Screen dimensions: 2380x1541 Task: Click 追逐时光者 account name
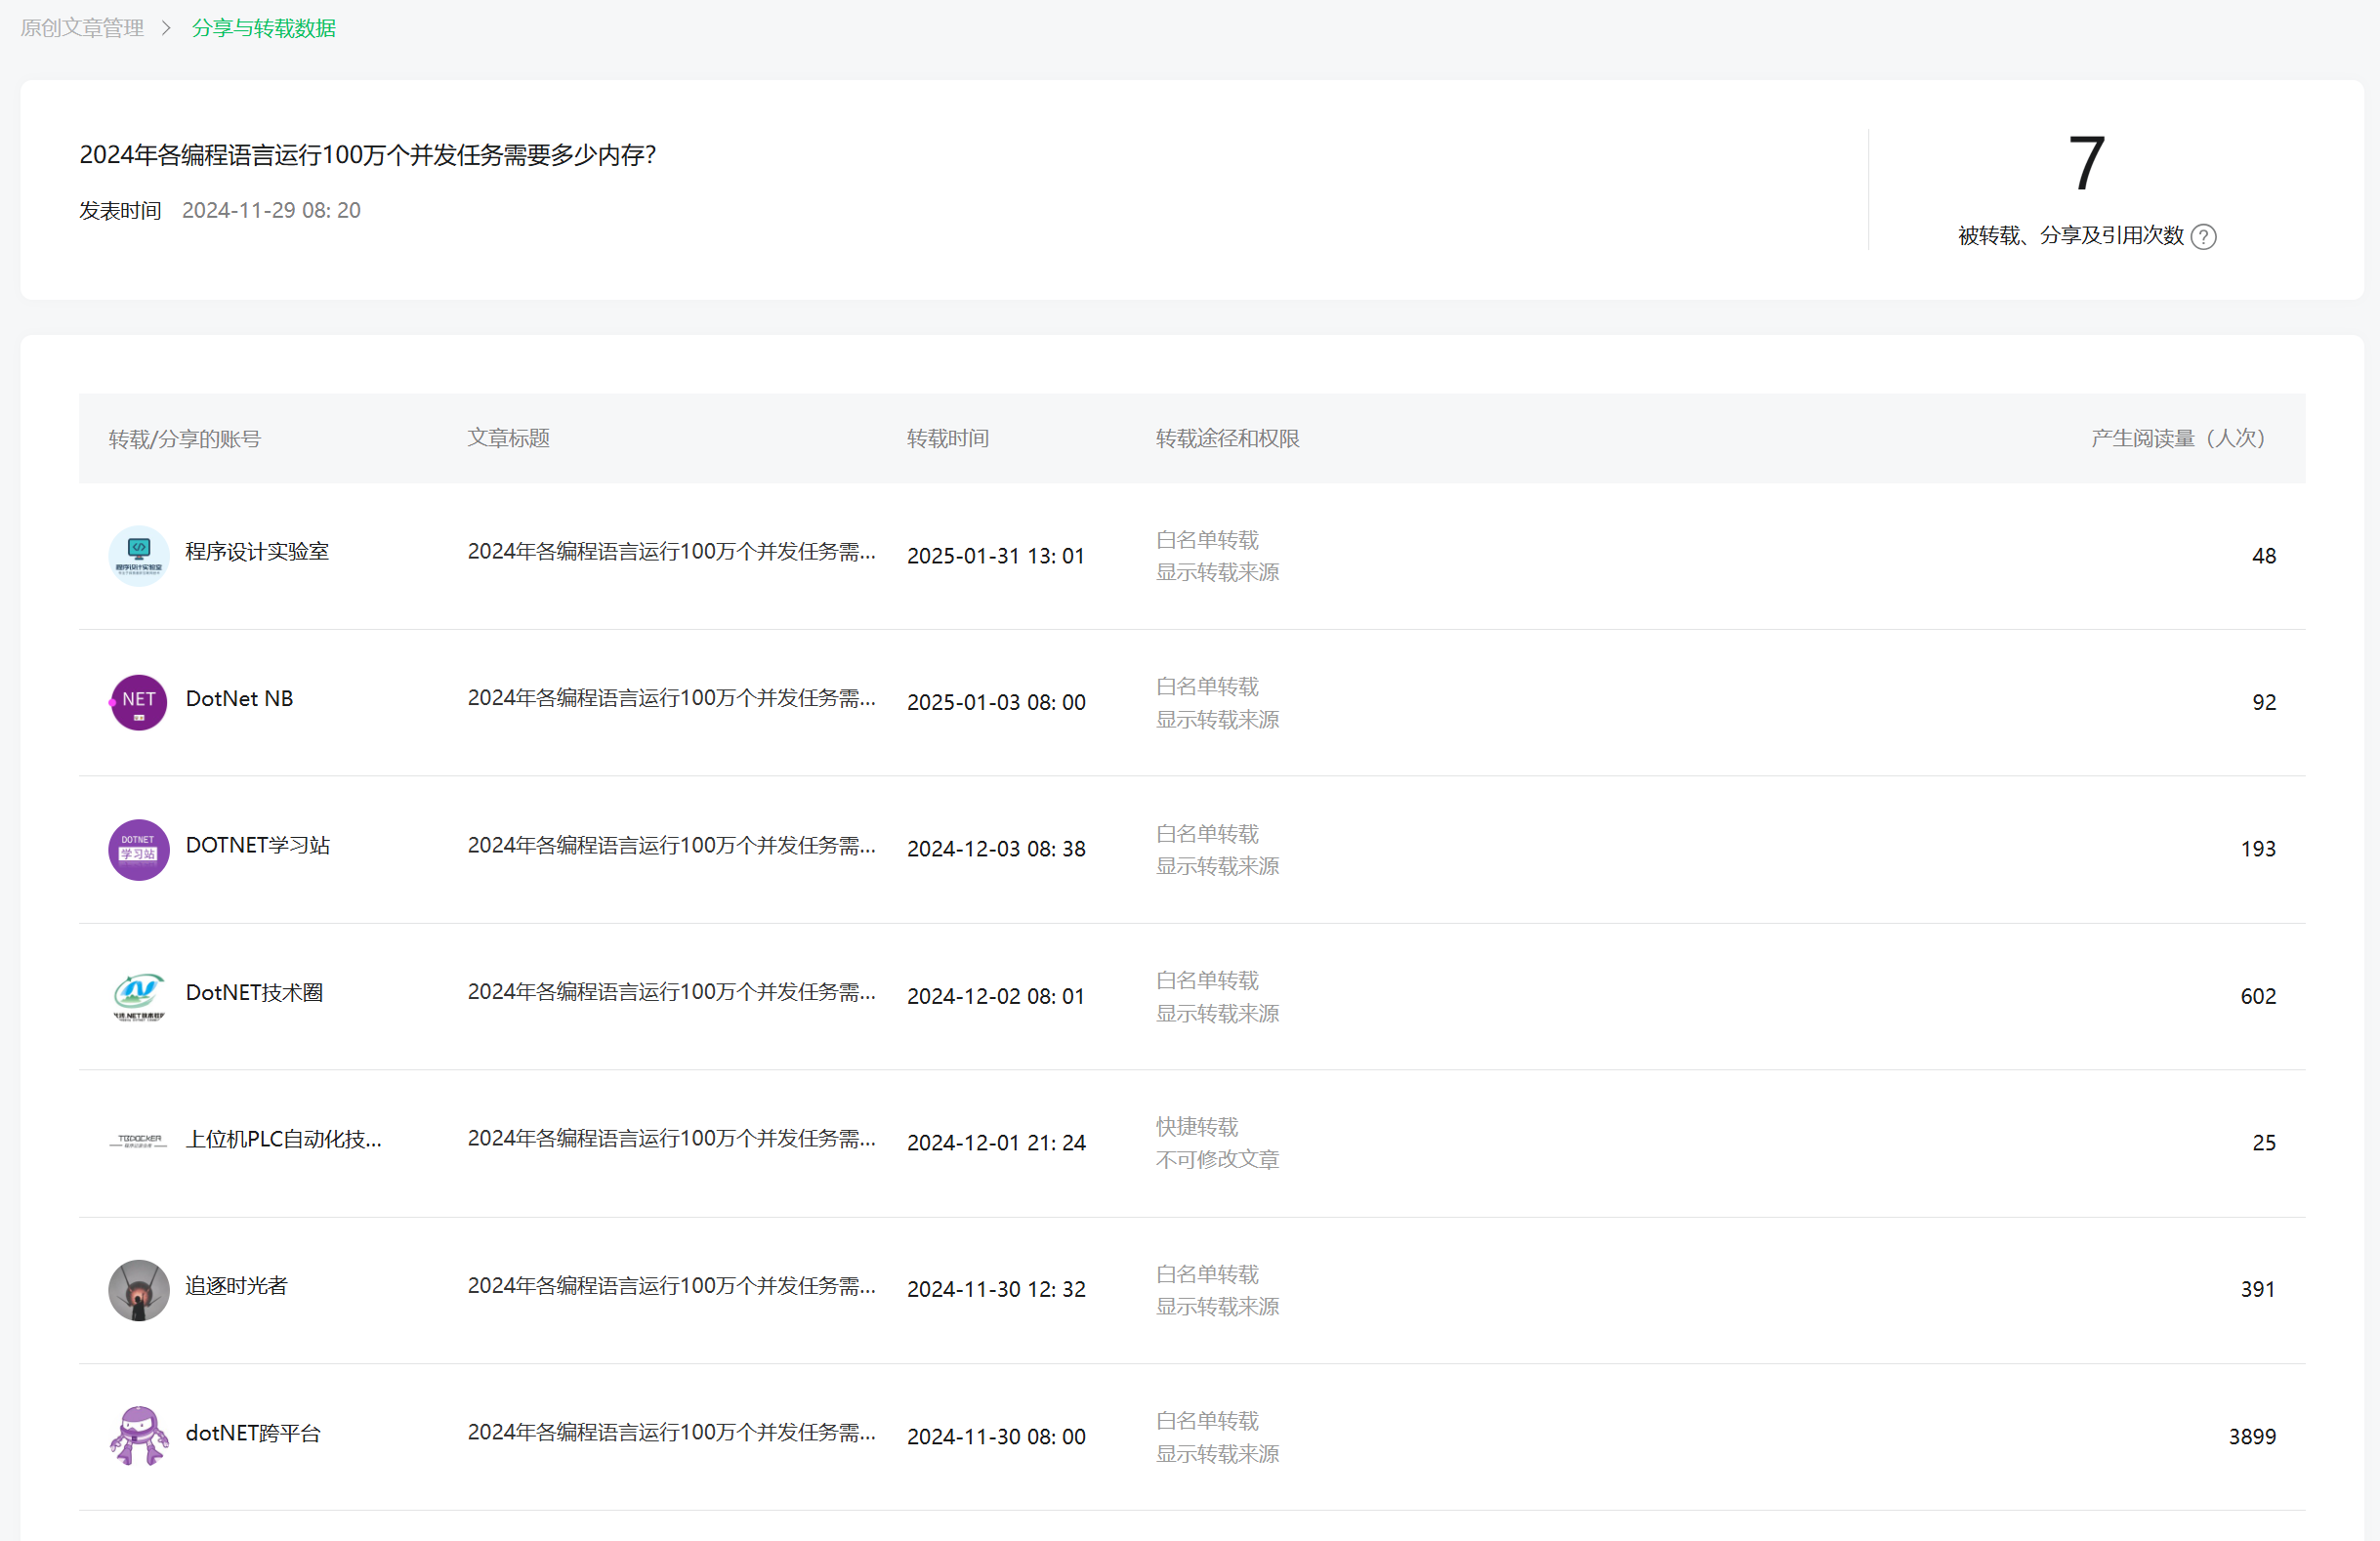(x=236, y=1286)
